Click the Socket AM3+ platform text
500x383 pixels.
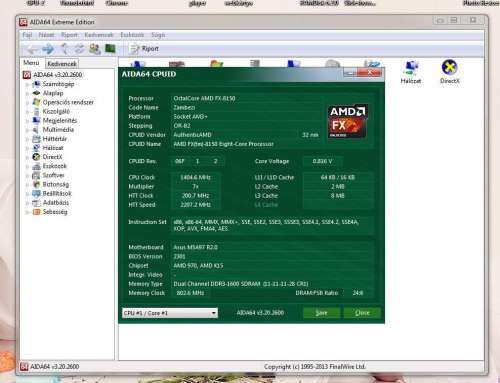[x=190, y=117]
